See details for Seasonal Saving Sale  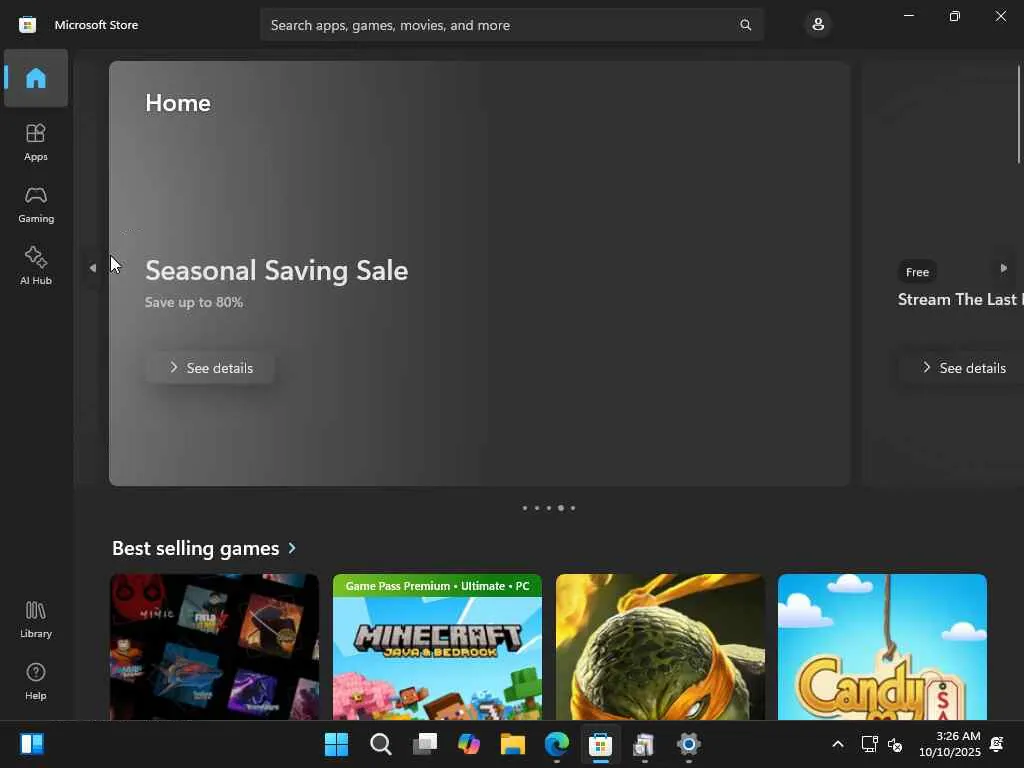210,368
